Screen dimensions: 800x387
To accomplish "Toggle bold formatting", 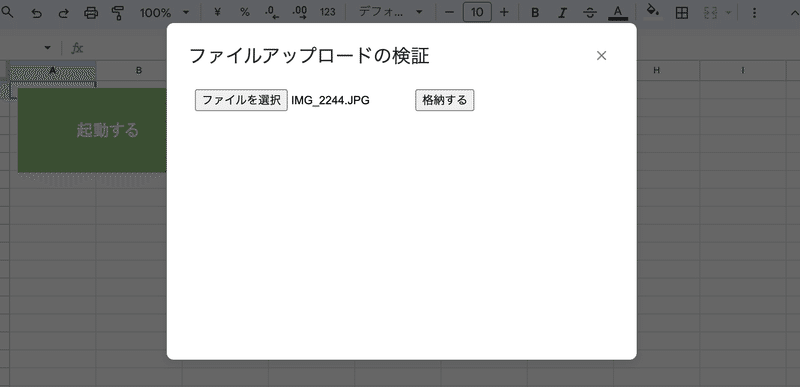I will click(535, 13).
